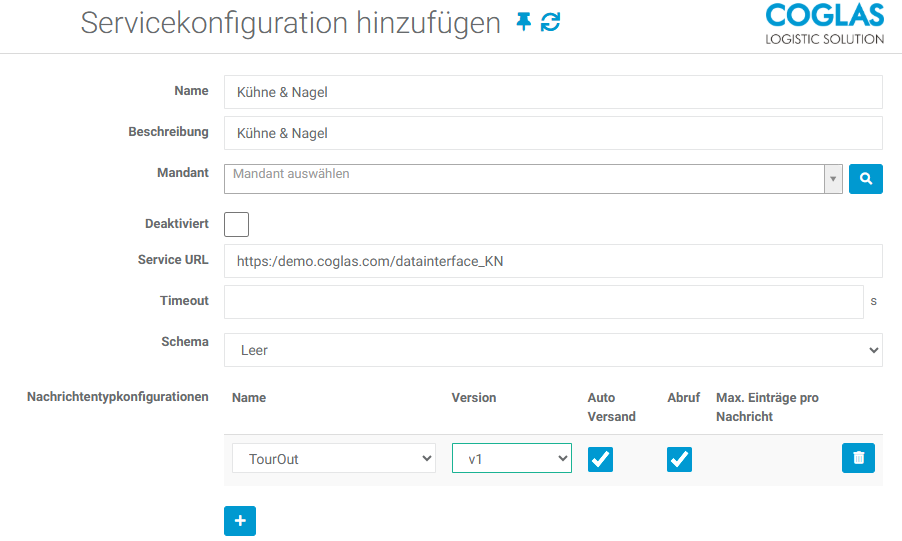The height and width of the screenshot is (541, 902).
Task: Refresh the page using the reload icon
Action: pyautogui.click(x=551, y=22)
